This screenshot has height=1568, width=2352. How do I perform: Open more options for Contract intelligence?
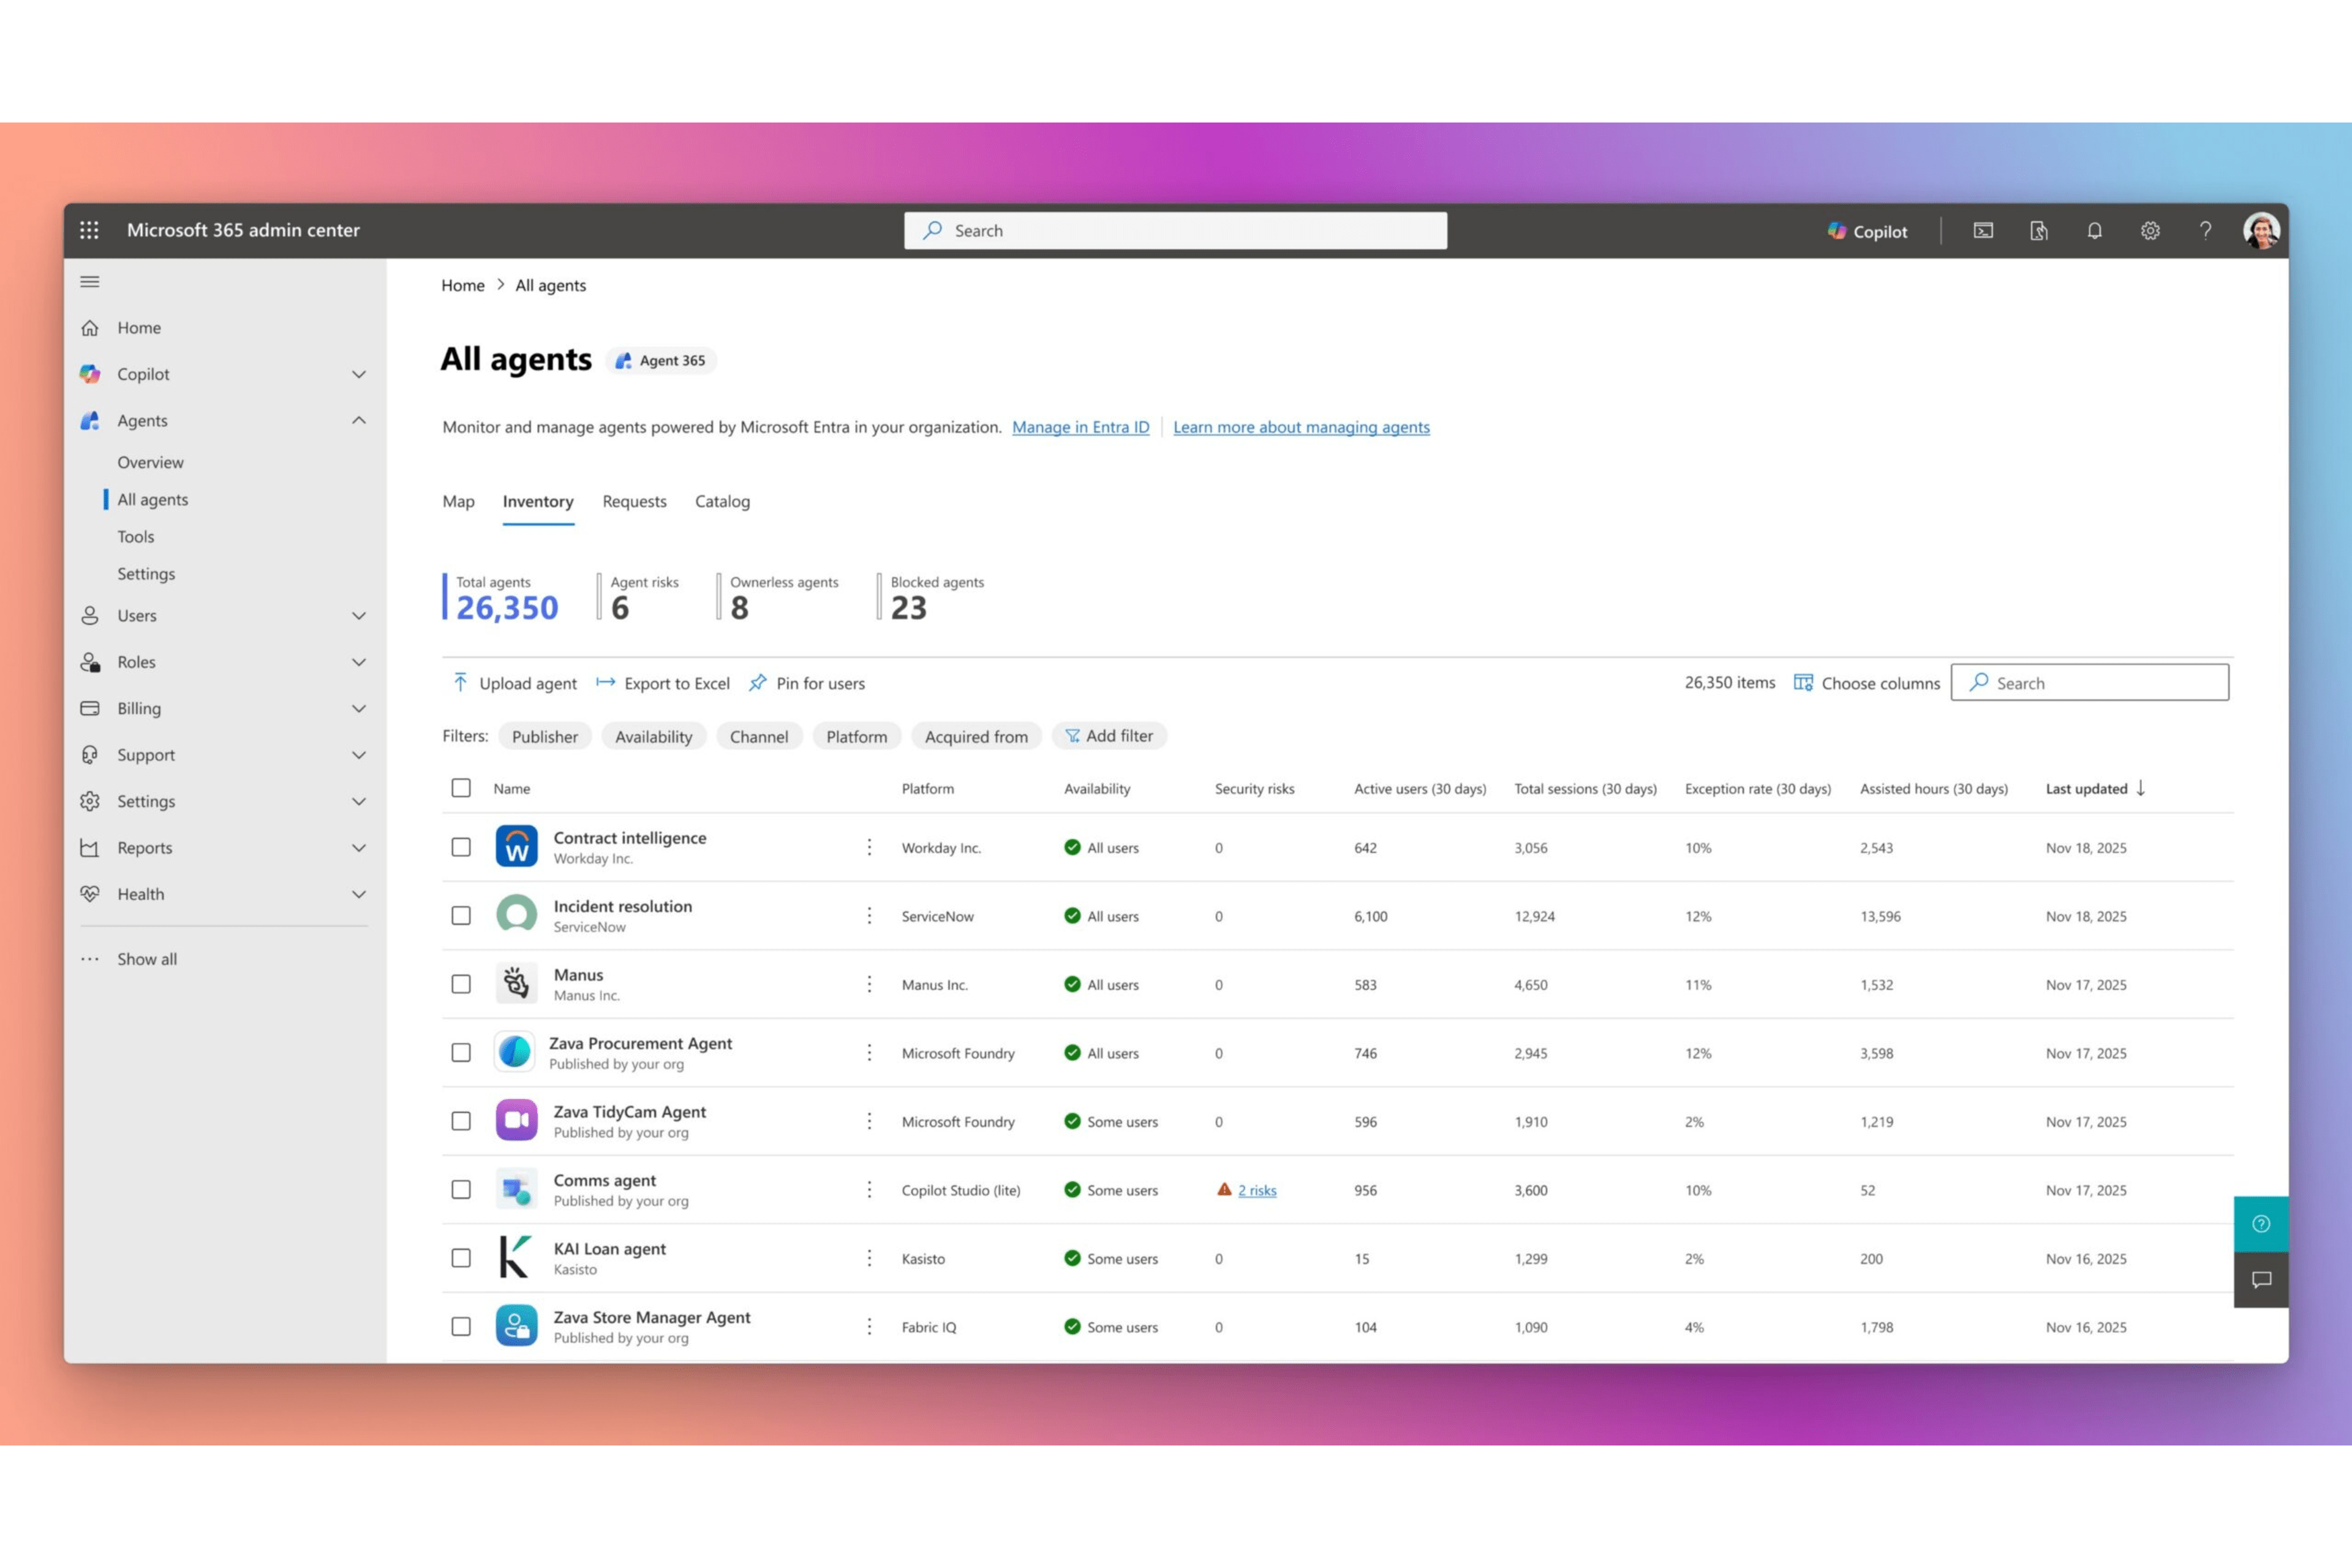(869, 847)
